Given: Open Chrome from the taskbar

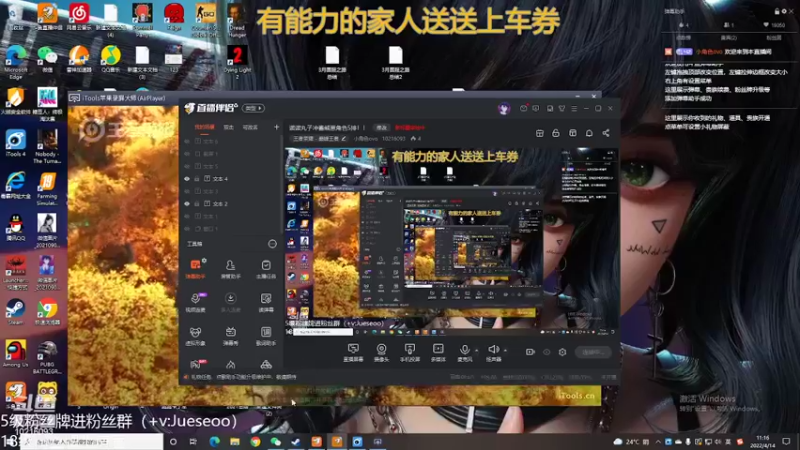Looking at the screenshot, I should (x=255, y=441).
